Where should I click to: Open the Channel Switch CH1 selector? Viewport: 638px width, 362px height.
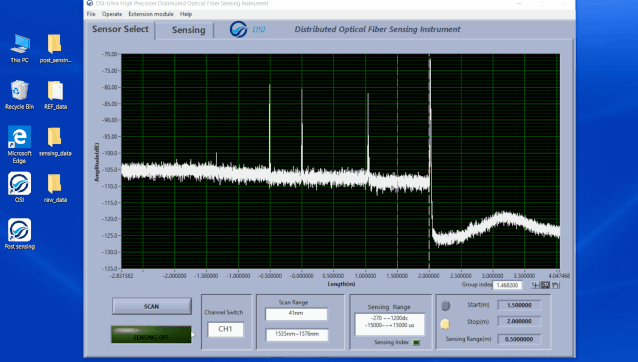225,329
